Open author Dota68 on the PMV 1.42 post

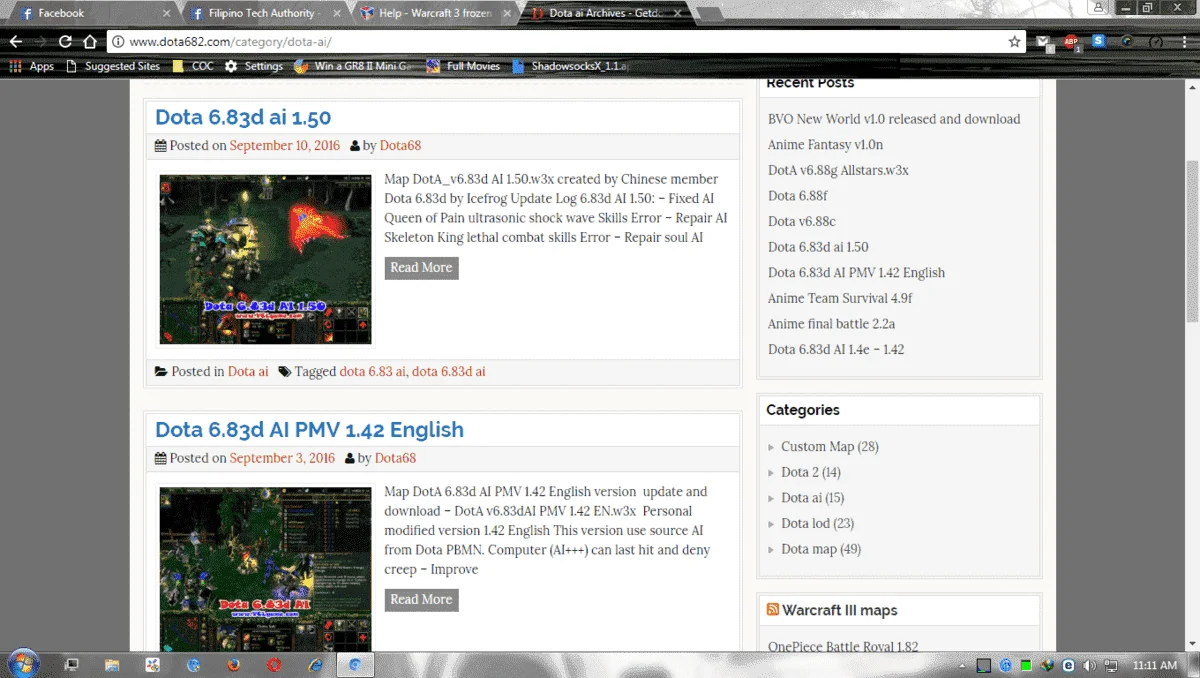[x=395, y=458]
